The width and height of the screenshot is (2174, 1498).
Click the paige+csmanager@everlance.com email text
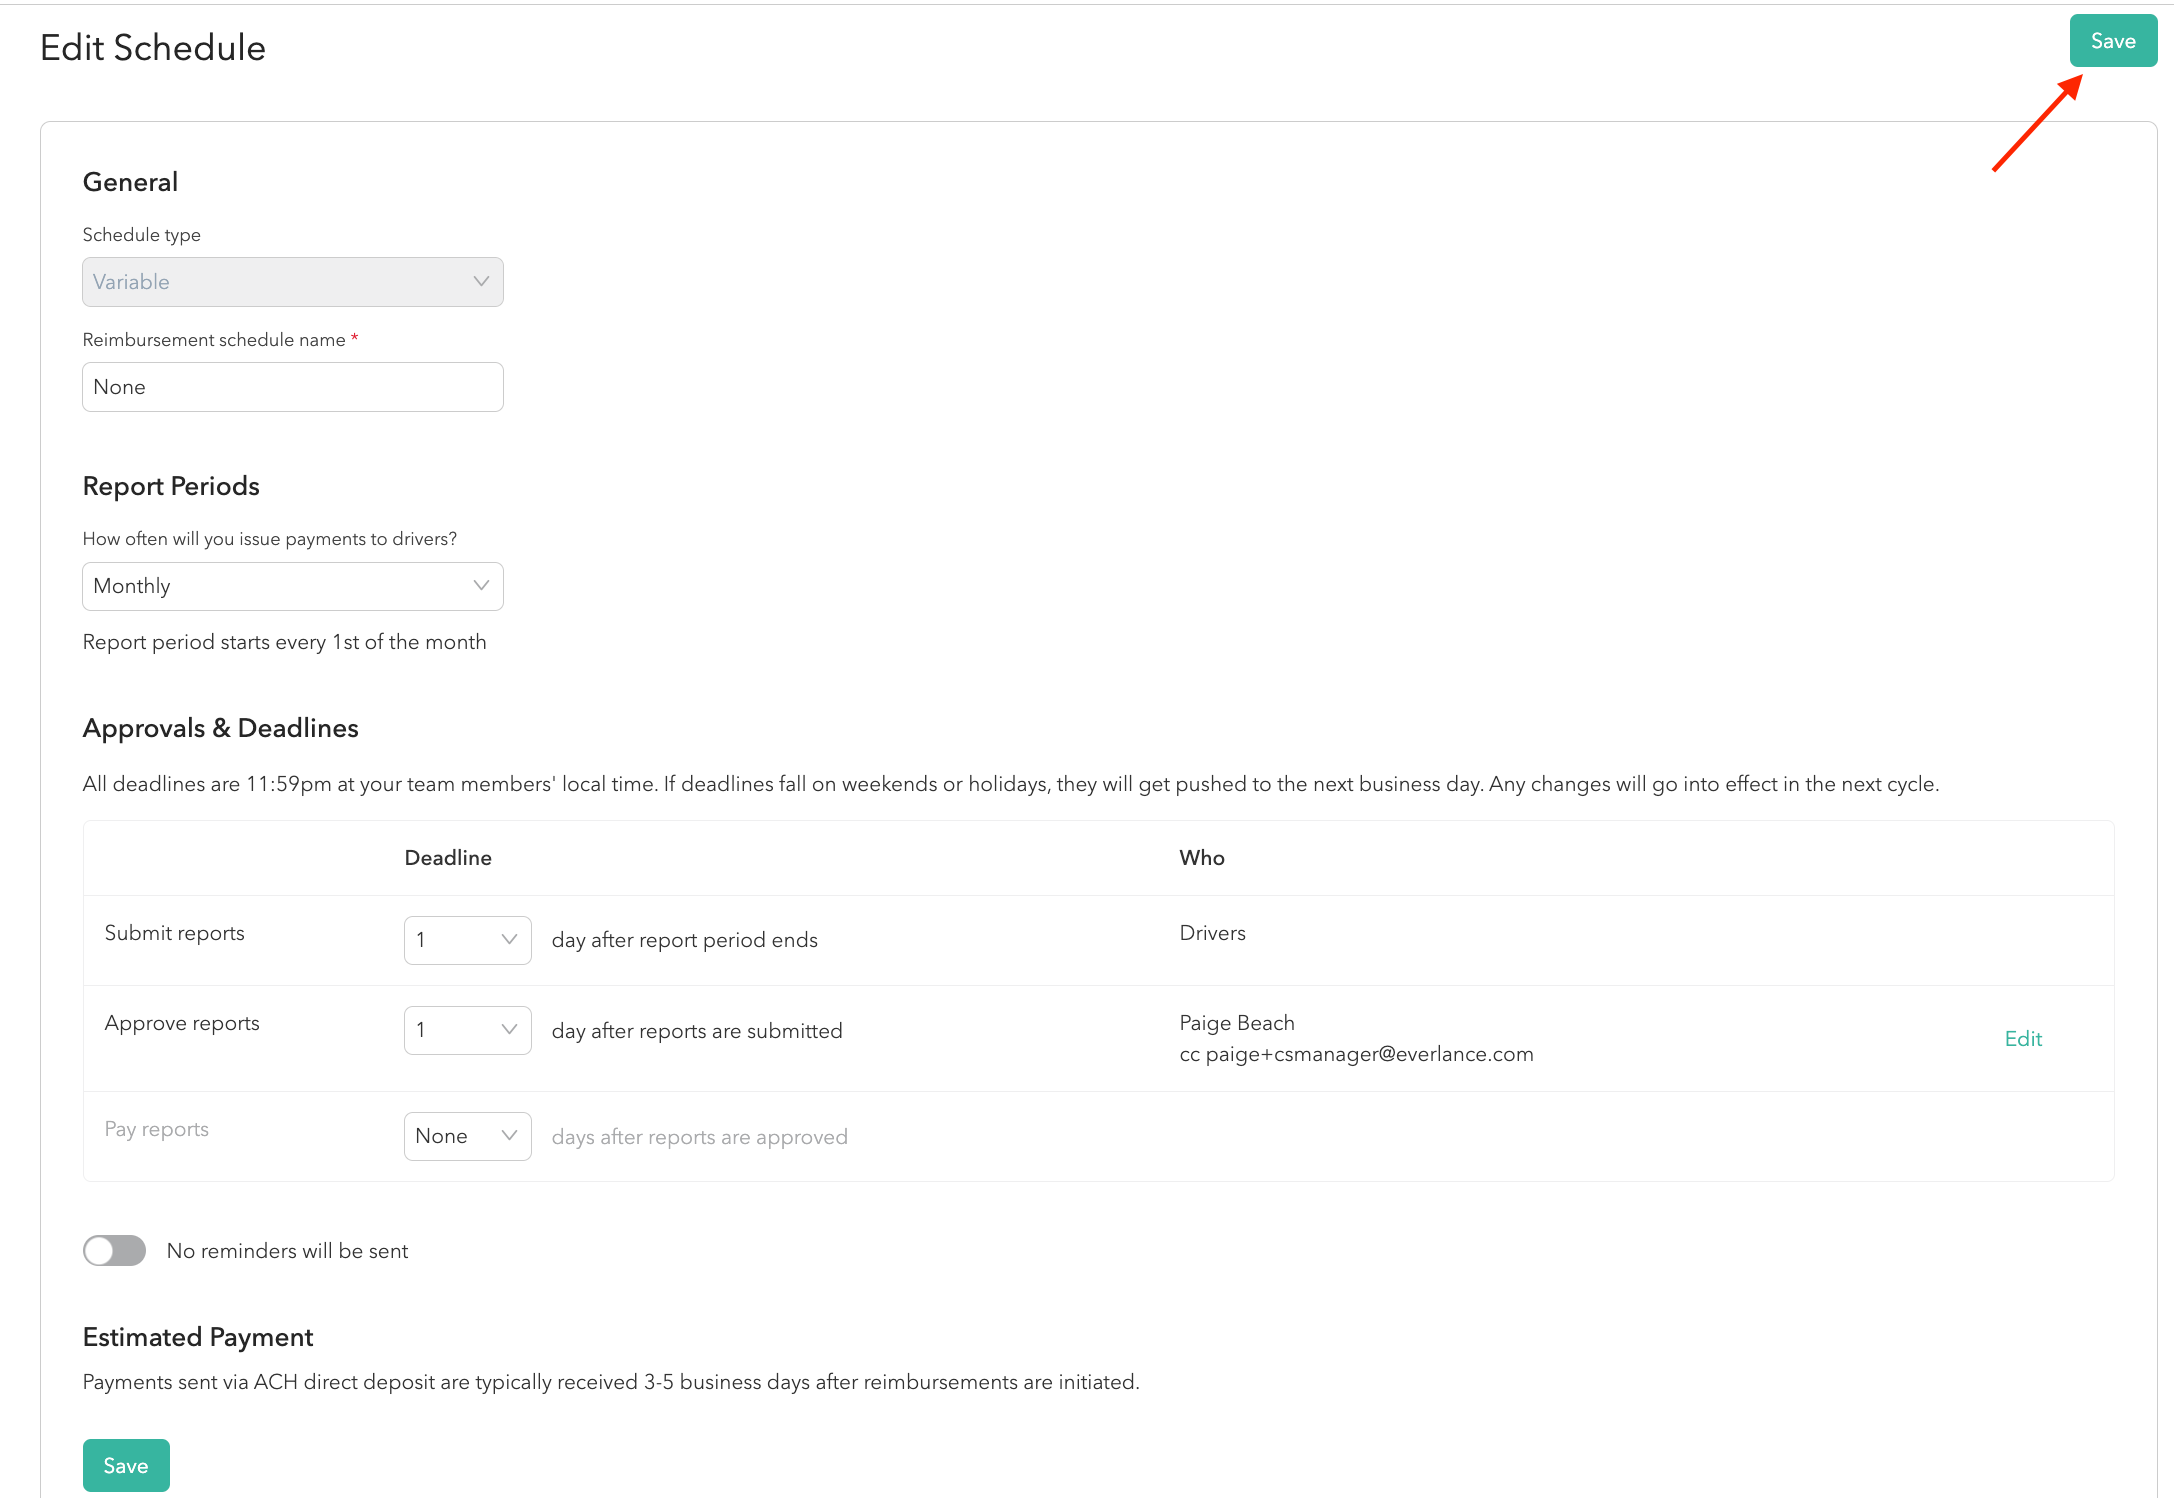click(x=1369, y=1054)
